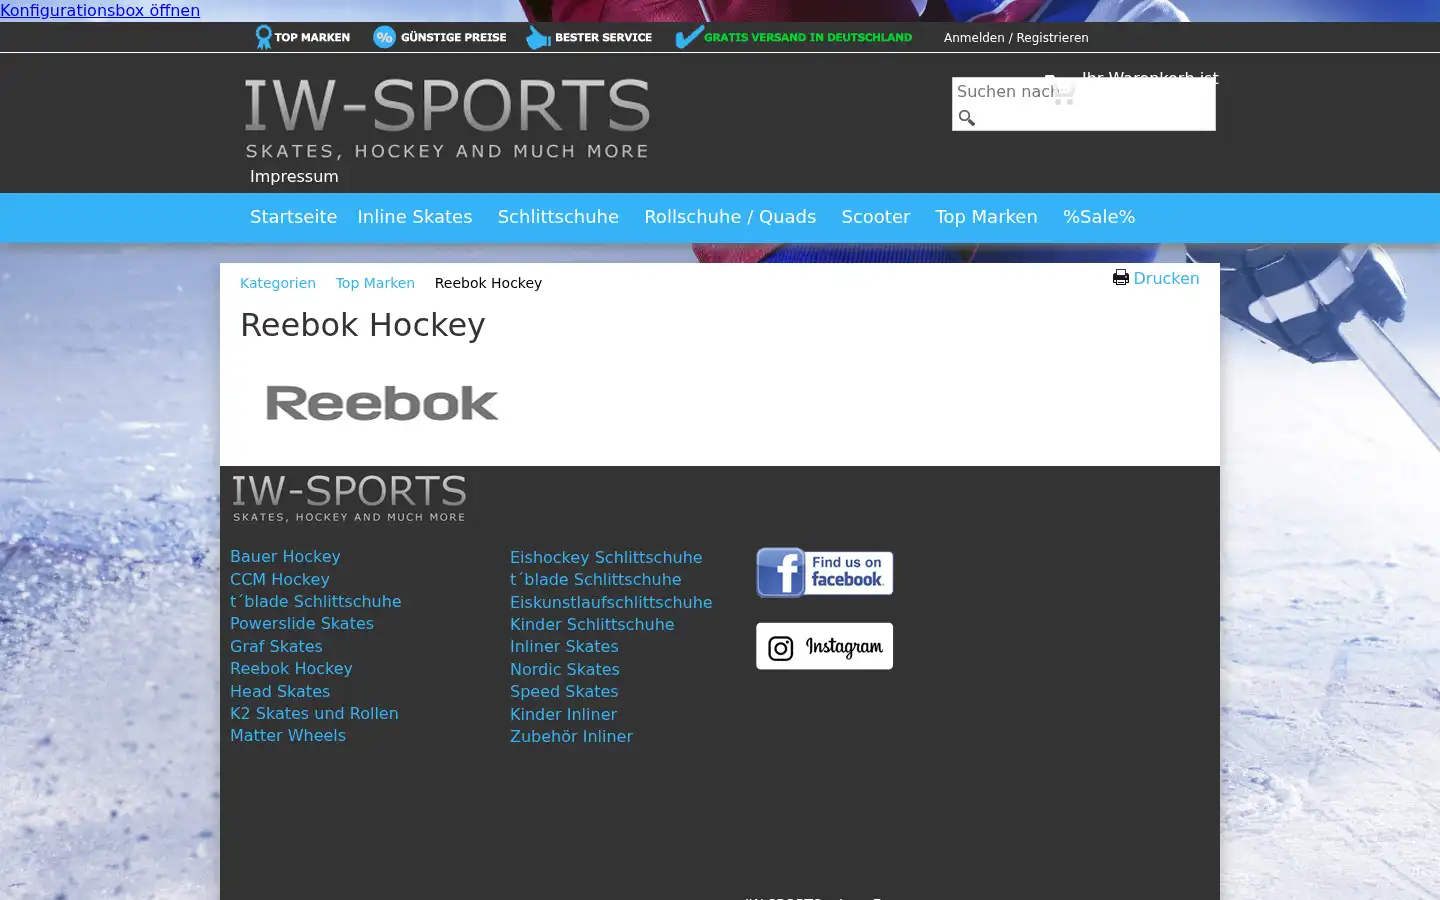Image resolution: width=1440 pixels, height=900 pixels.
Task: Click the search magnifier icon
Action: click(x=966, y=117)
